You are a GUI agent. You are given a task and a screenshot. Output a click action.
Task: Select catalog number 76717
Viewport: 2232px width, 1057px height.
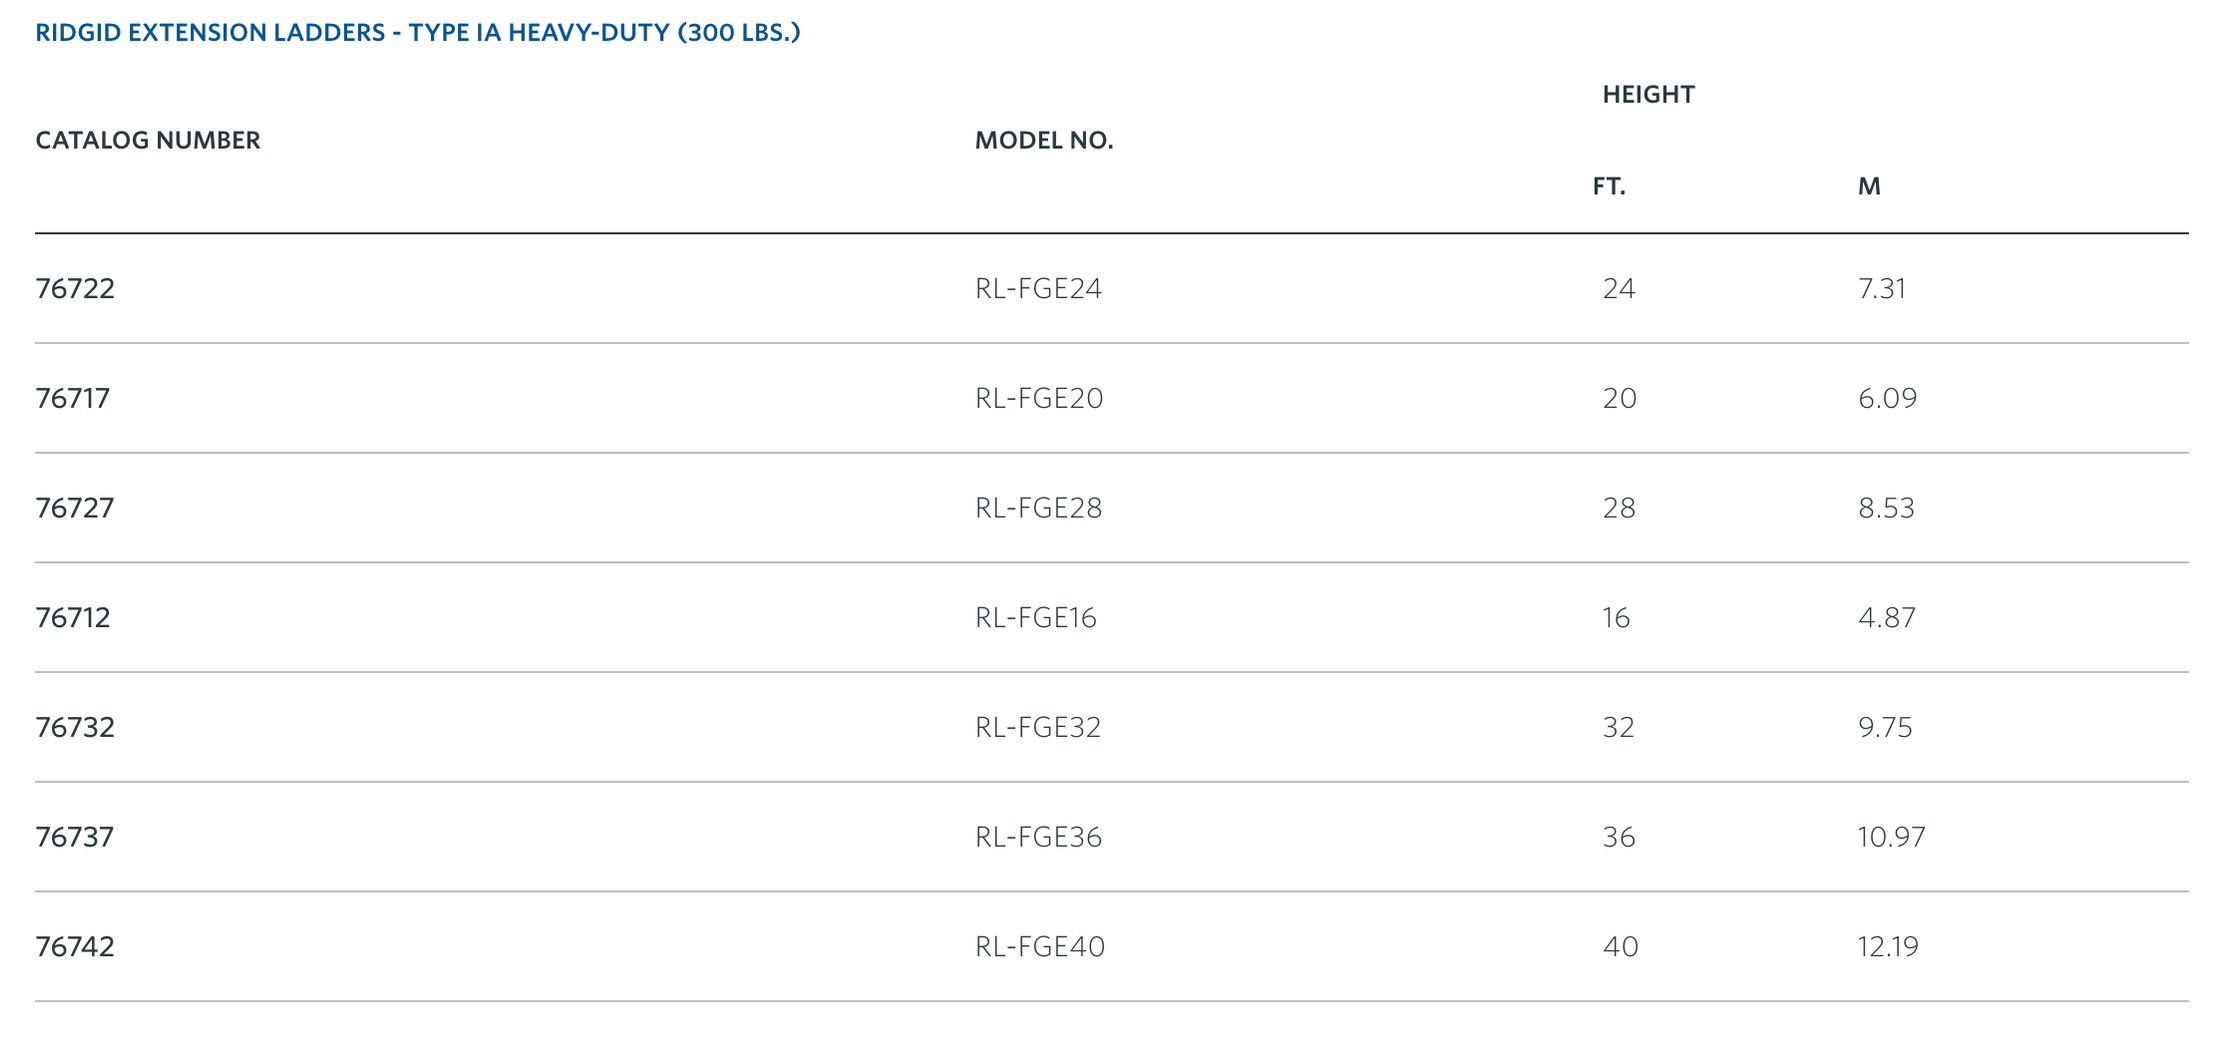73,399
